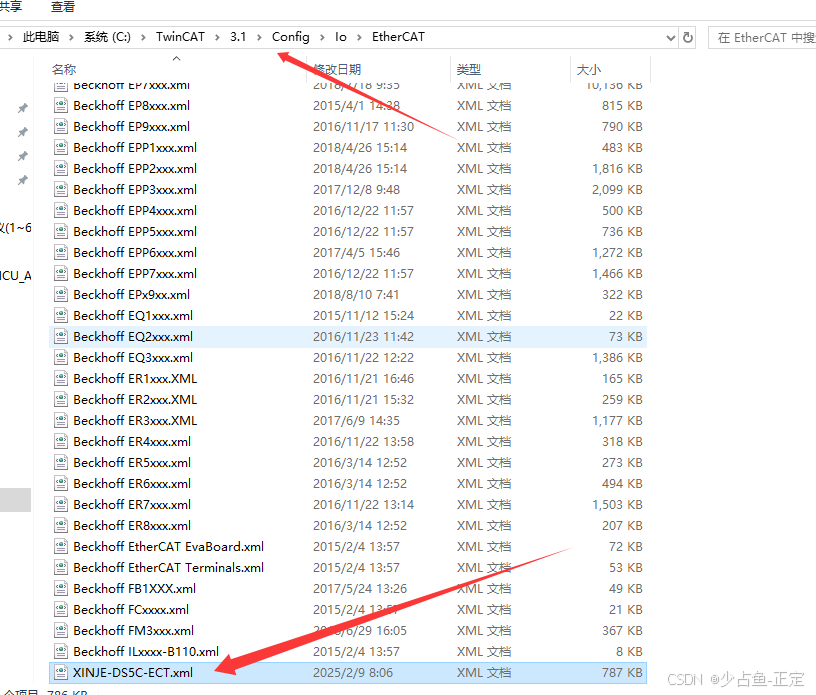Expand the chevron after 系统 (C:) in path
Screen dimensions: 816x695
point(143,37)
